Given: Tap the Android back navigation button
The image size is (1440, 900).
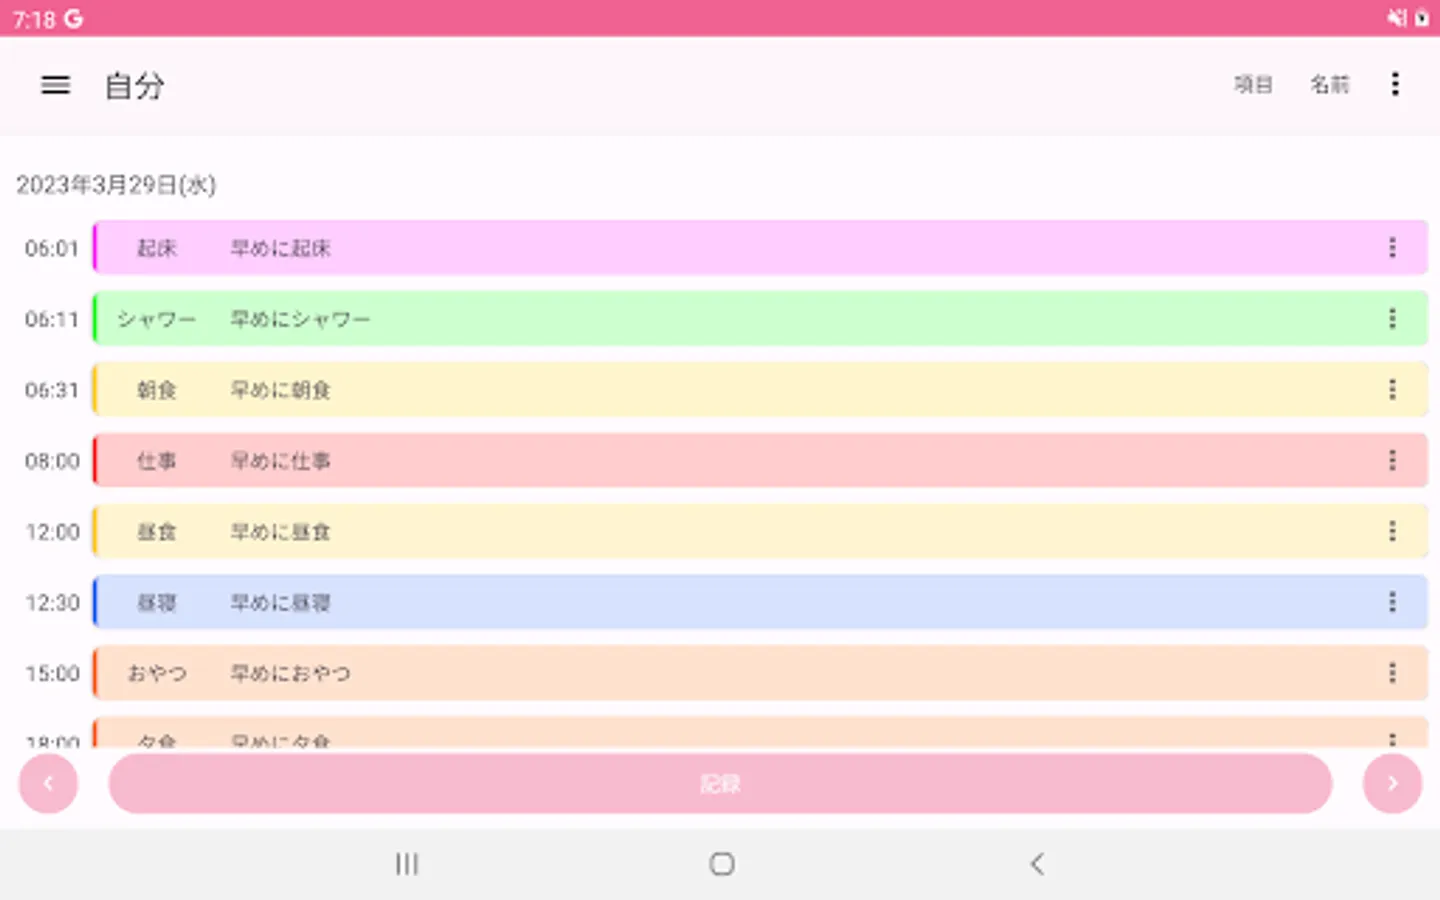Looking at the screenshot, I should click(x=1037, y=864).
